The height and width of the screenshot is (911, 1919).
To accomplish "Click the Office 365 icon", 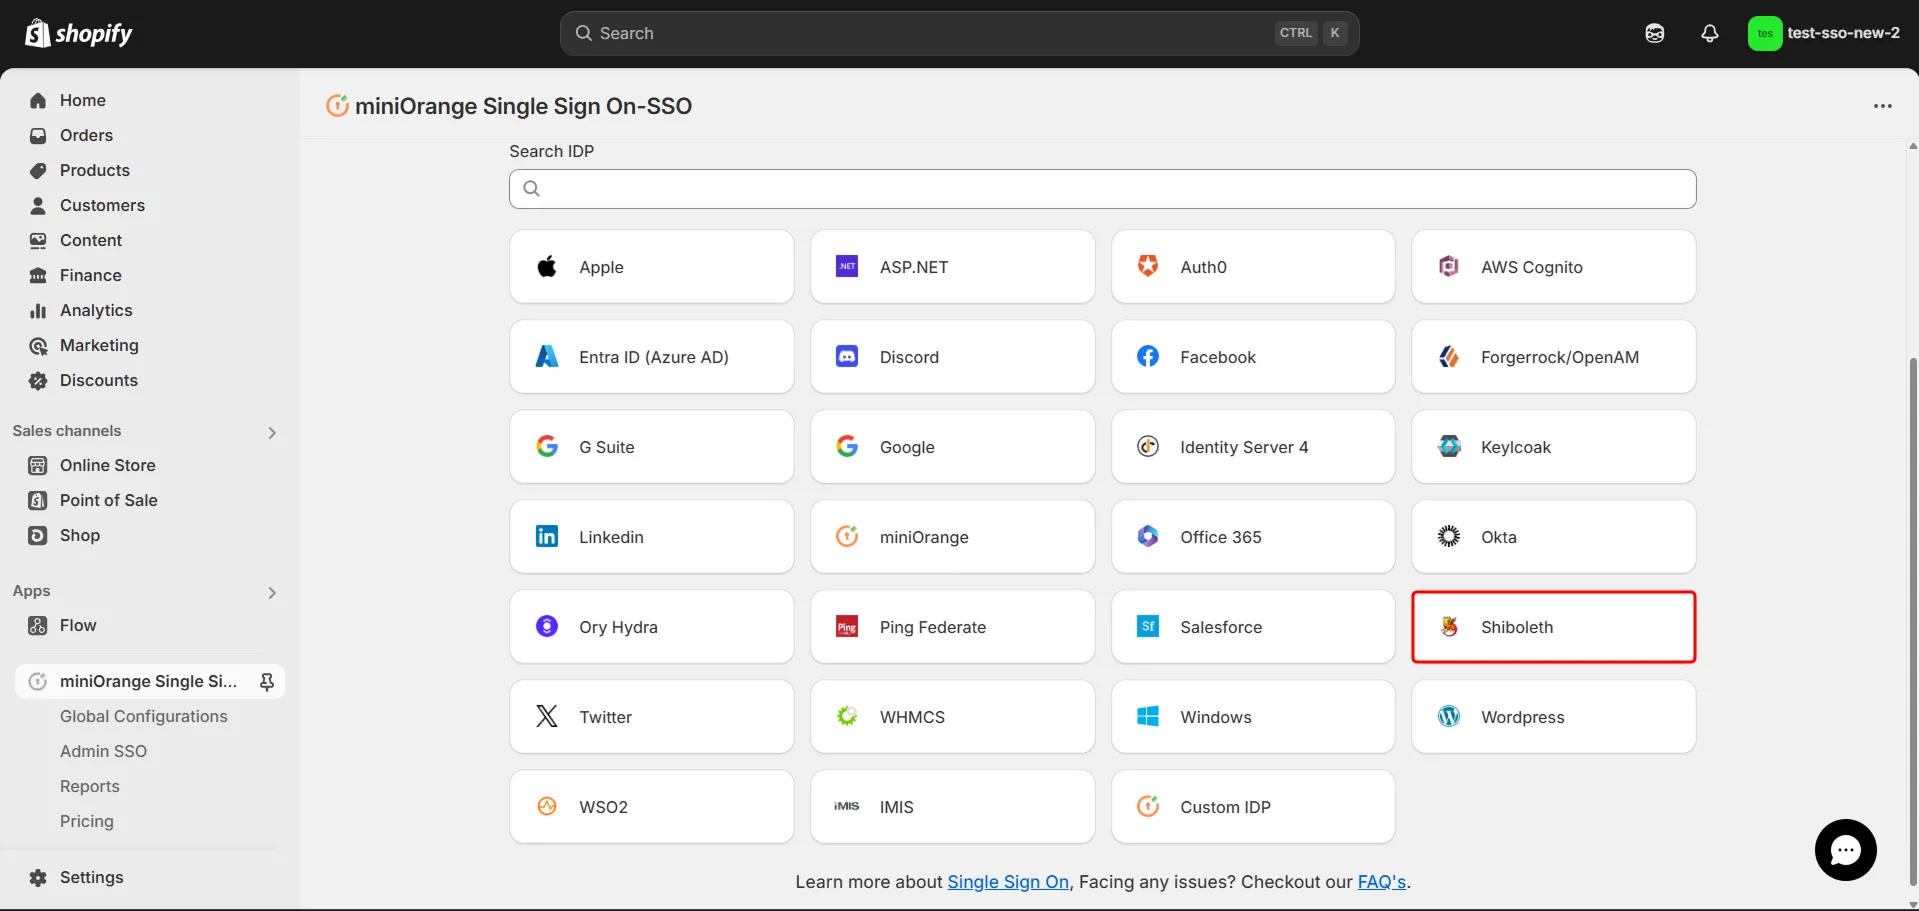I will pyautogui.click(x=1148, y=536).
